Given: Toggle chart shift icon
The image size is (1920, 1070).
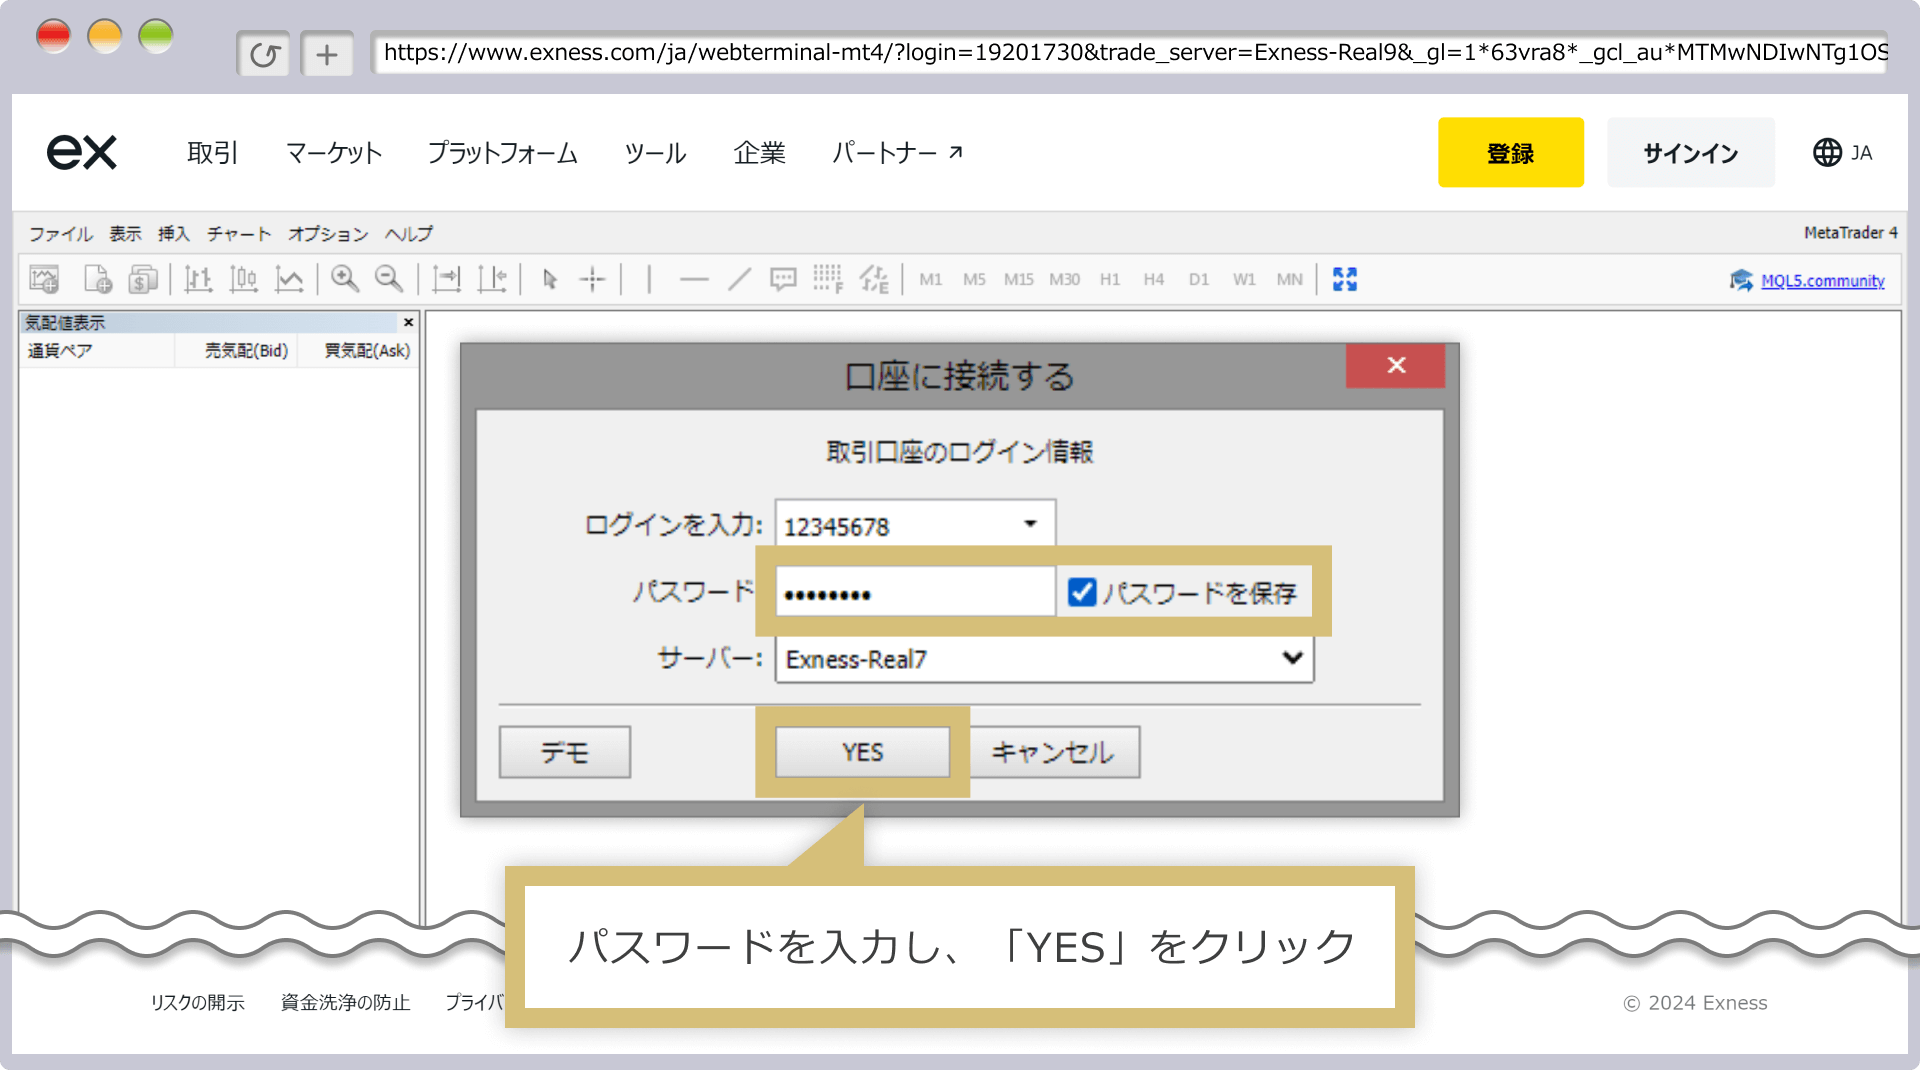Looking at the screenshot, I should tap(492, 279).
